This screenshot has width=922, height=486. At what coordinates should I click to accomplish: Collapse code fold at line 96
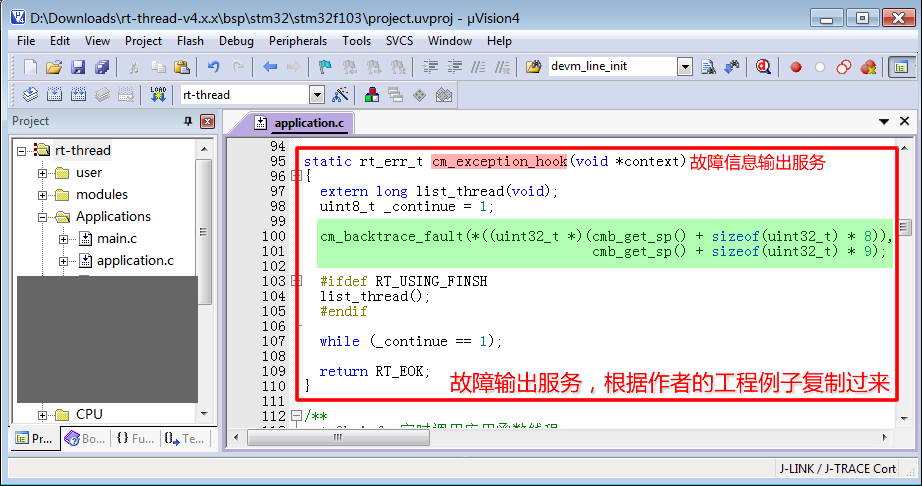(296, 176)
